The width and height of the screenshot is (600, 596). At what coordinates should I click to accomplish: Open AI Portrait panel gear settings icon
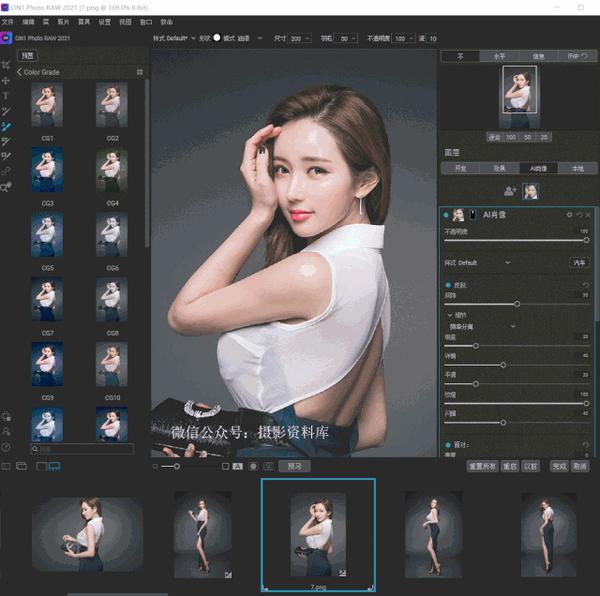(569, 215)
